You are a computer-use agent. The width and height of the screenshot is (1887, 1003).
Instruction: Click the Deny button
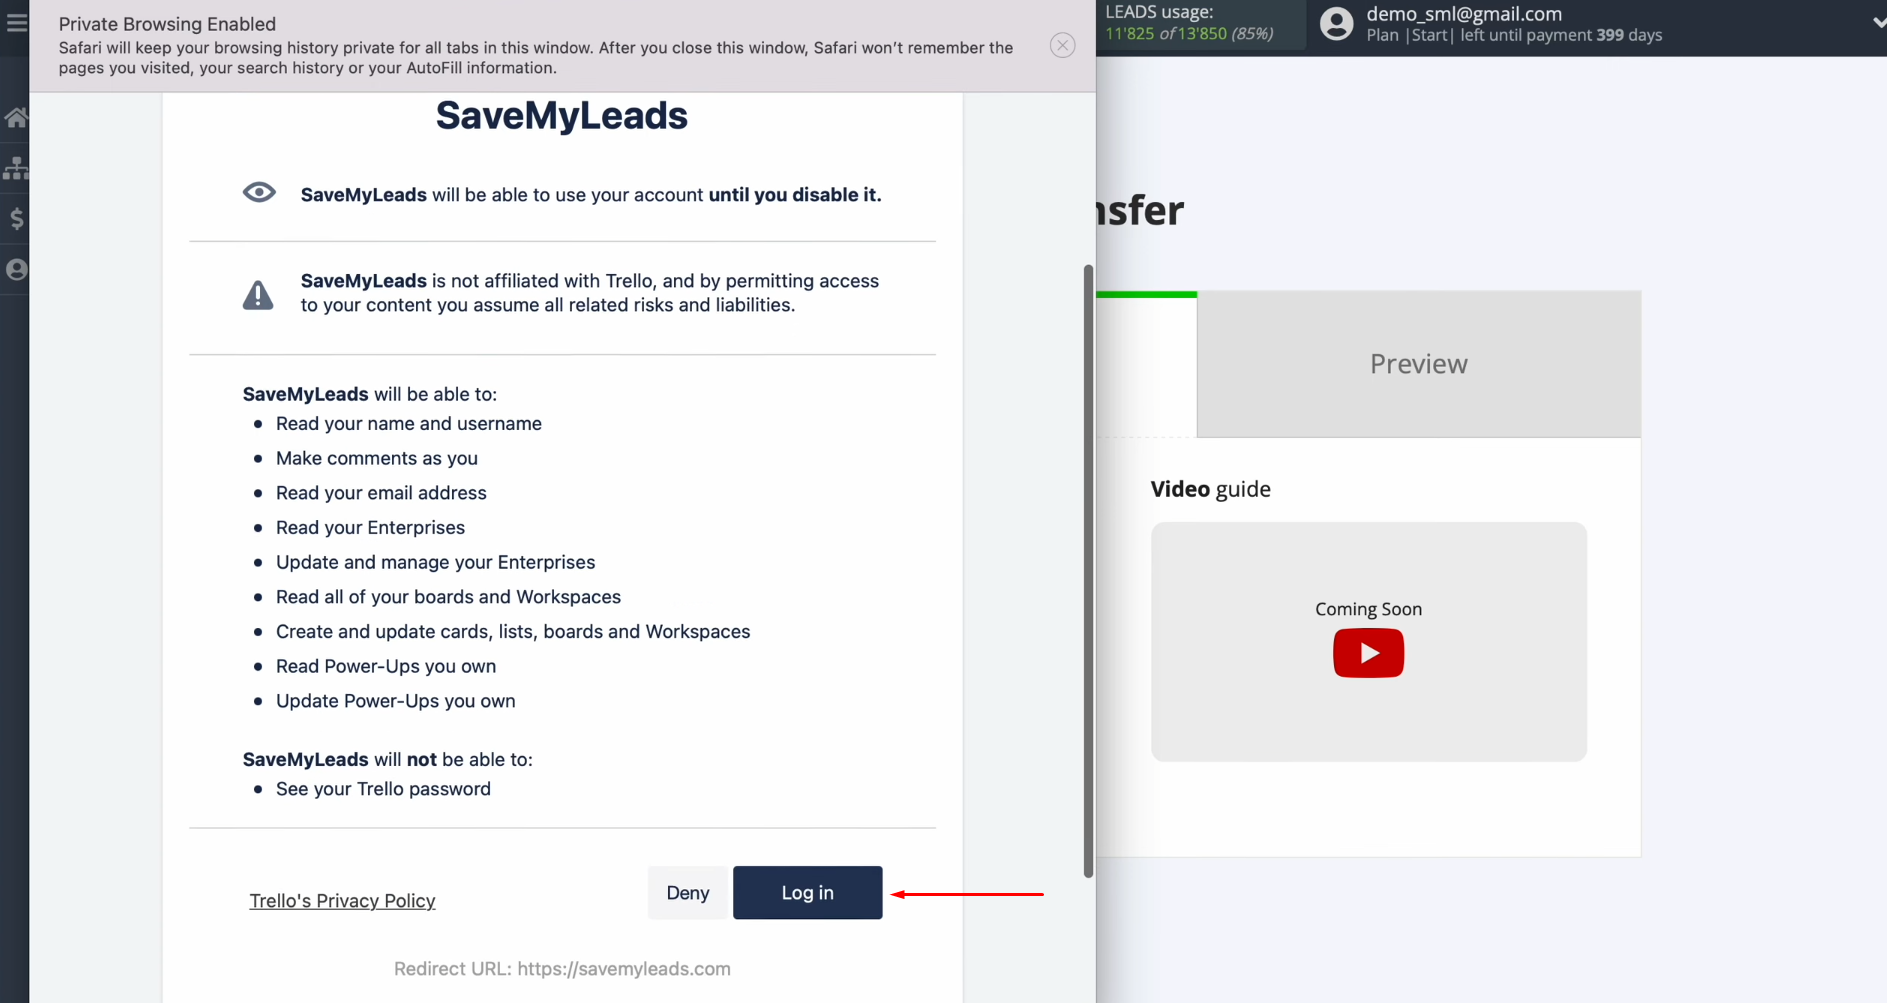688,892
